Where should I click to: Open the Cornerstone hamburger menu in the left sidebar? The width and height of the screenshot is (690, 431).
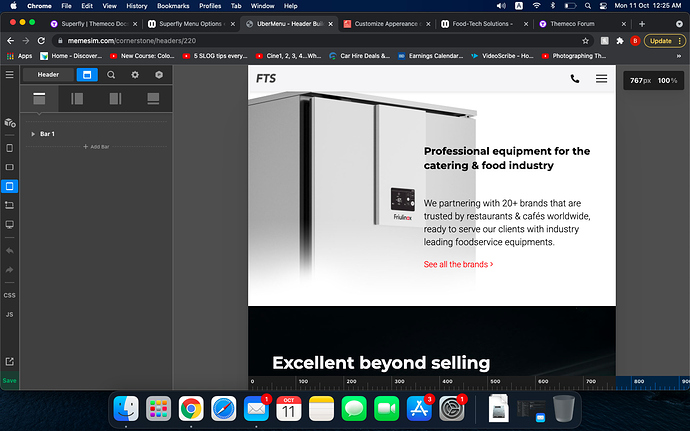coord(9,74)
